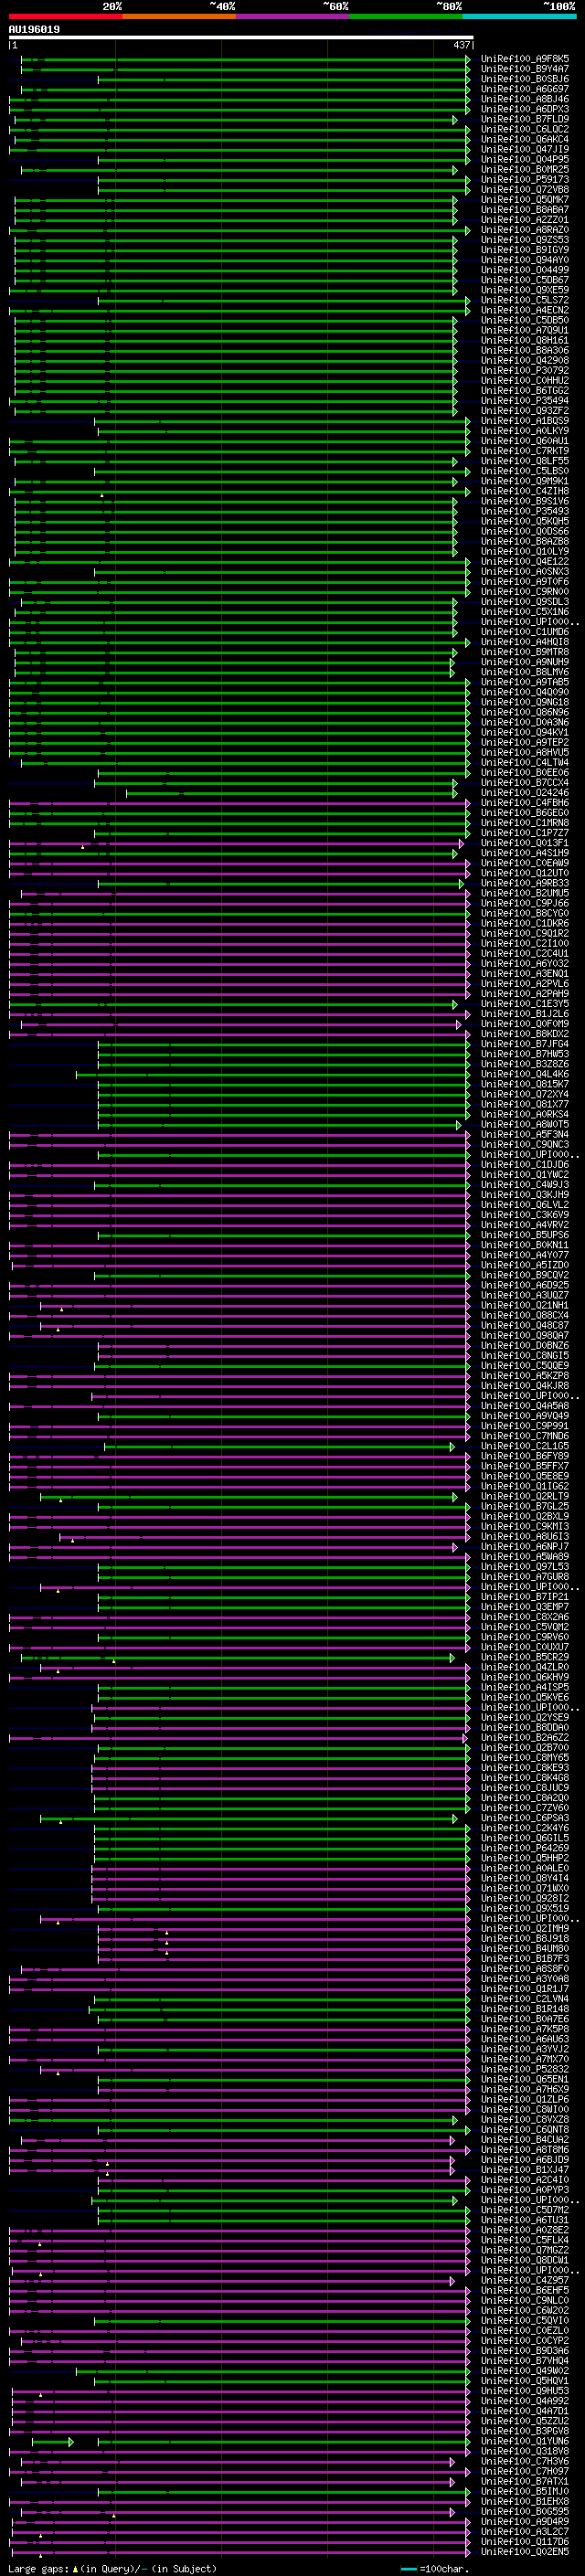
Task: Click the UniRef100_Q8H161 label
Action: click(x=525, y=340)
